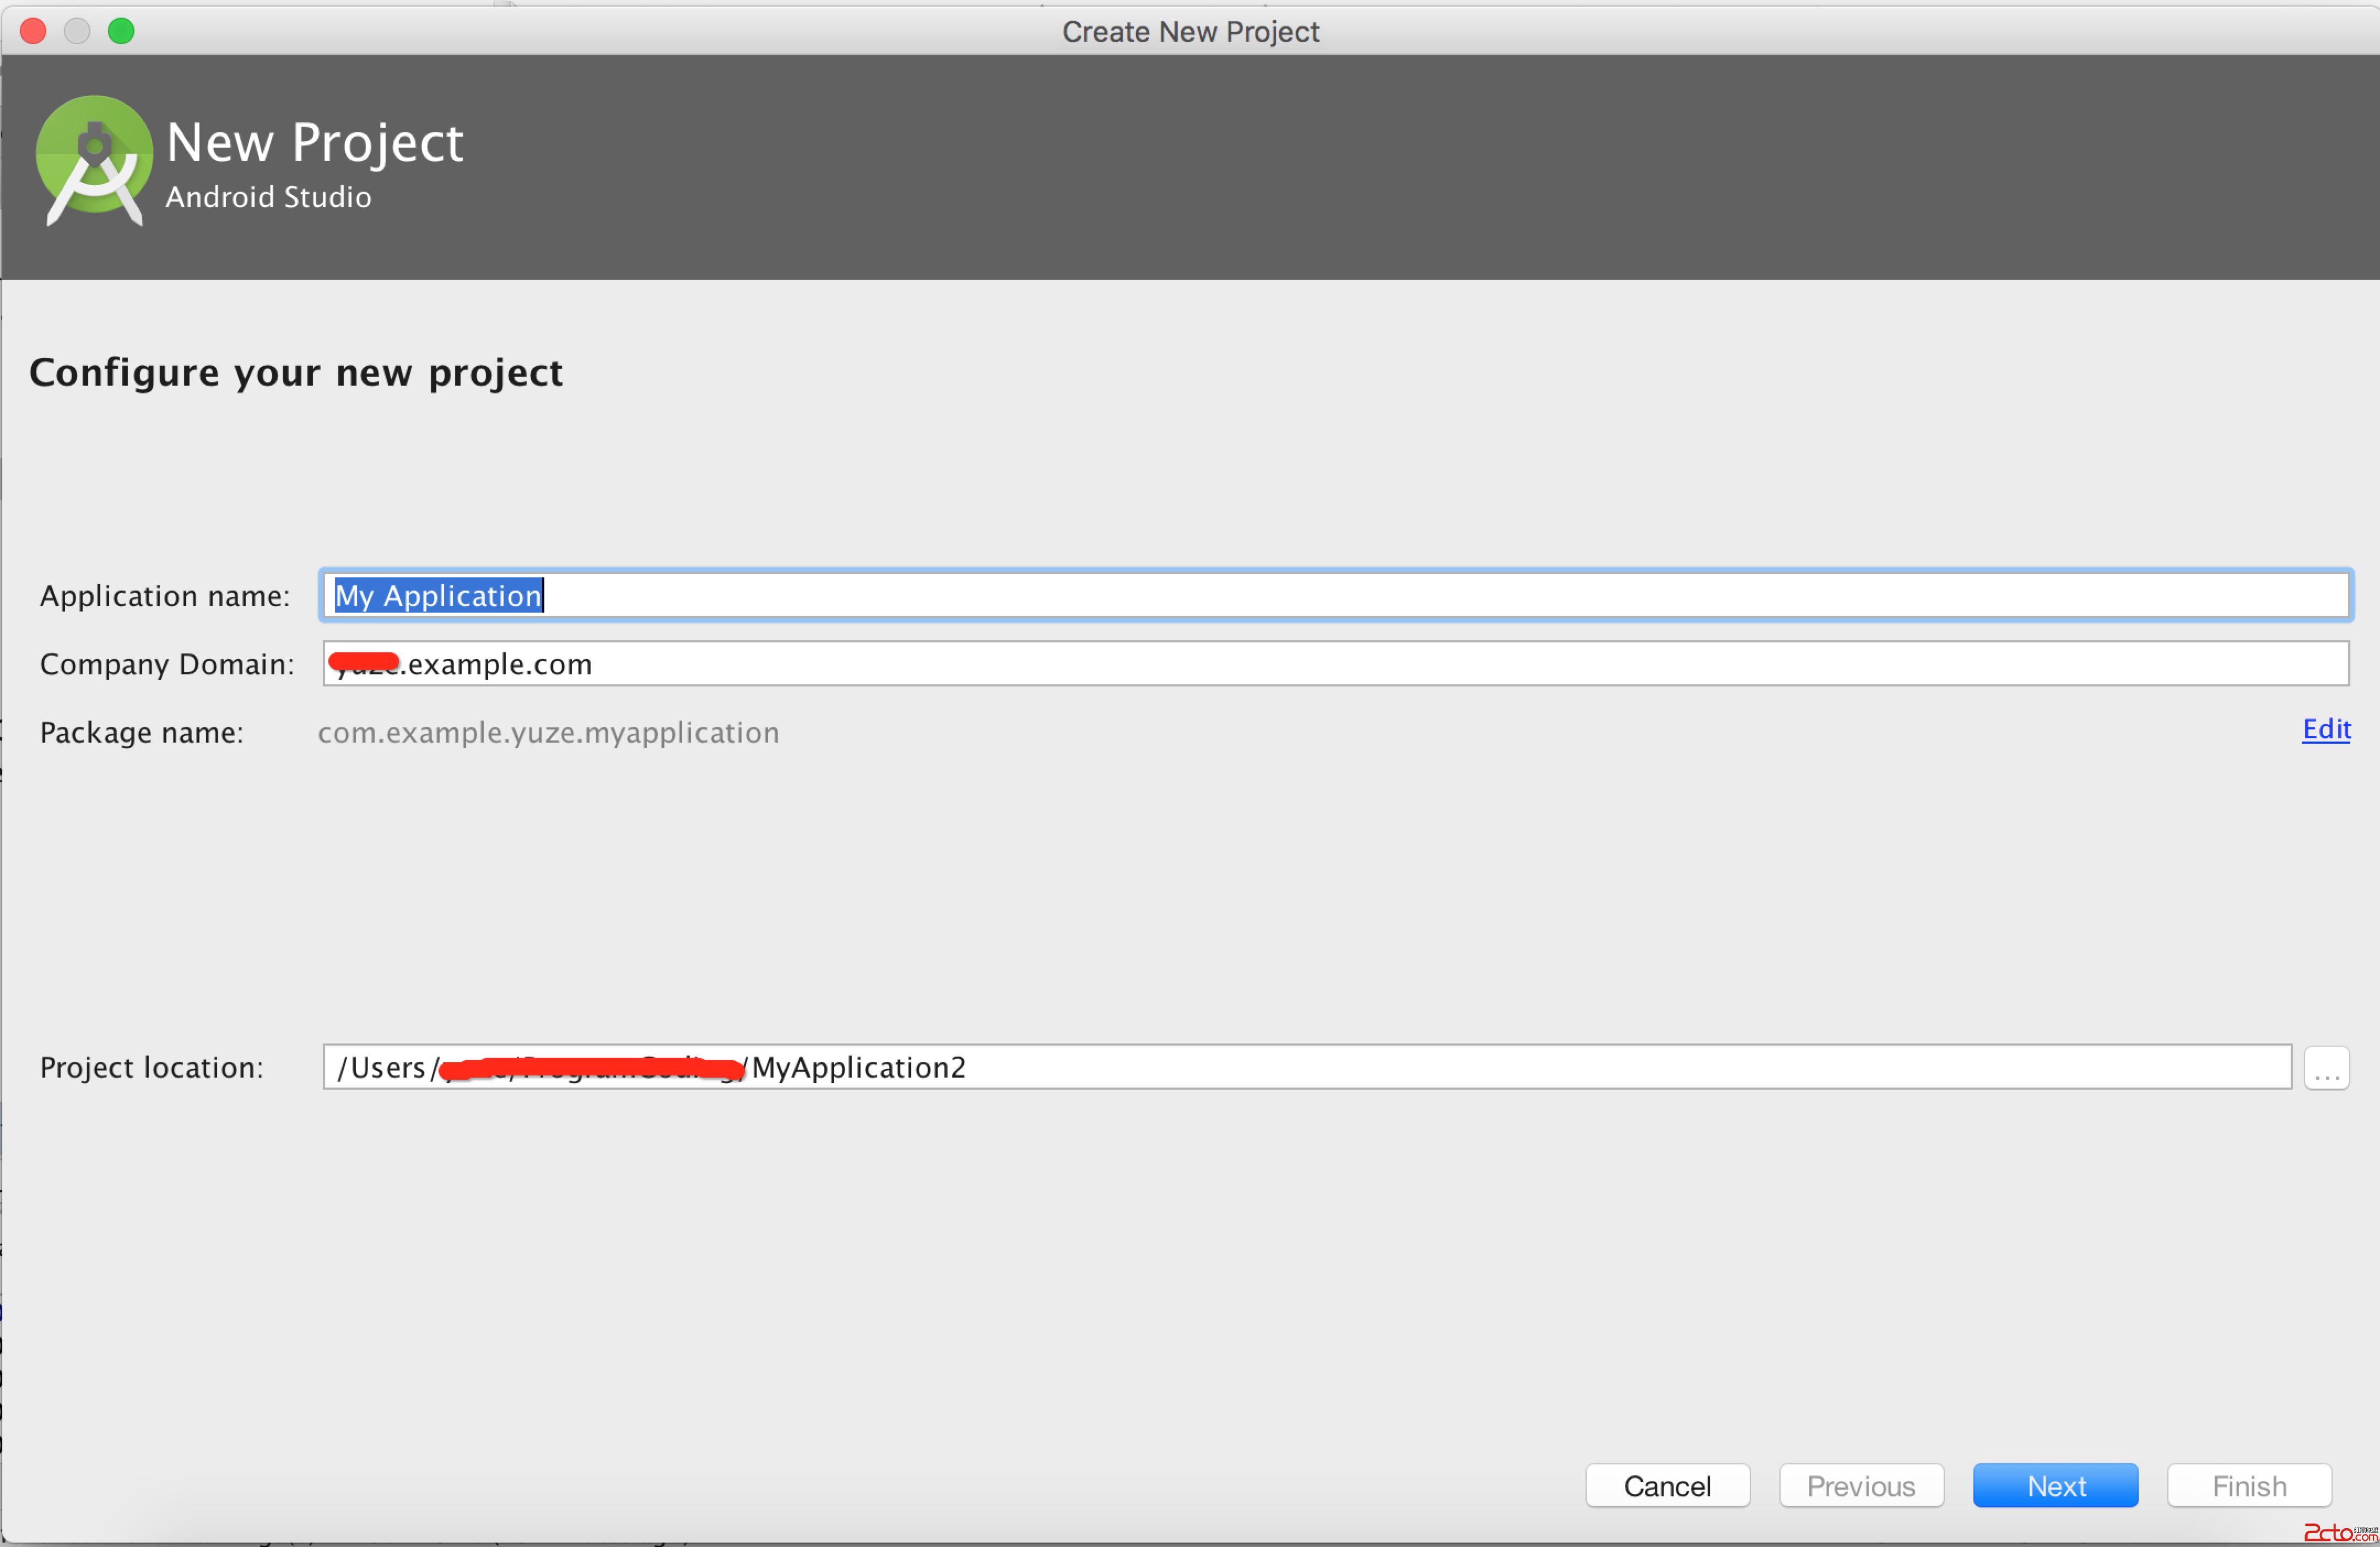Click the Configure your new project heading
The image size is (2380, 1547).
click(x=296, y=372)
